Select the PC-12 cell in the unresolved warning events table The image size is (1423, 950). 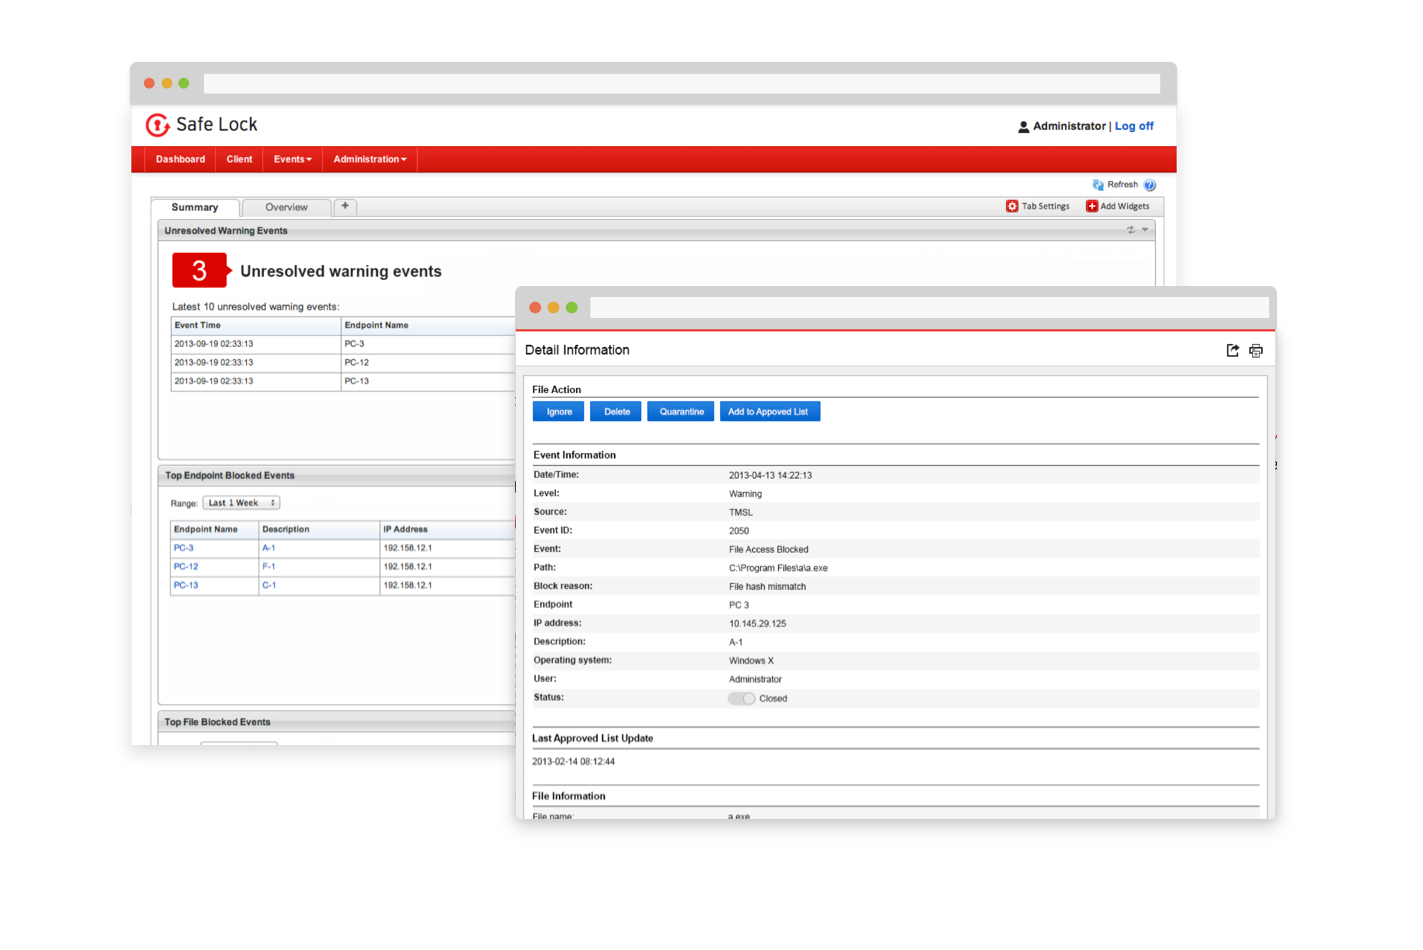pyautogui.click(x=428, y=362)
